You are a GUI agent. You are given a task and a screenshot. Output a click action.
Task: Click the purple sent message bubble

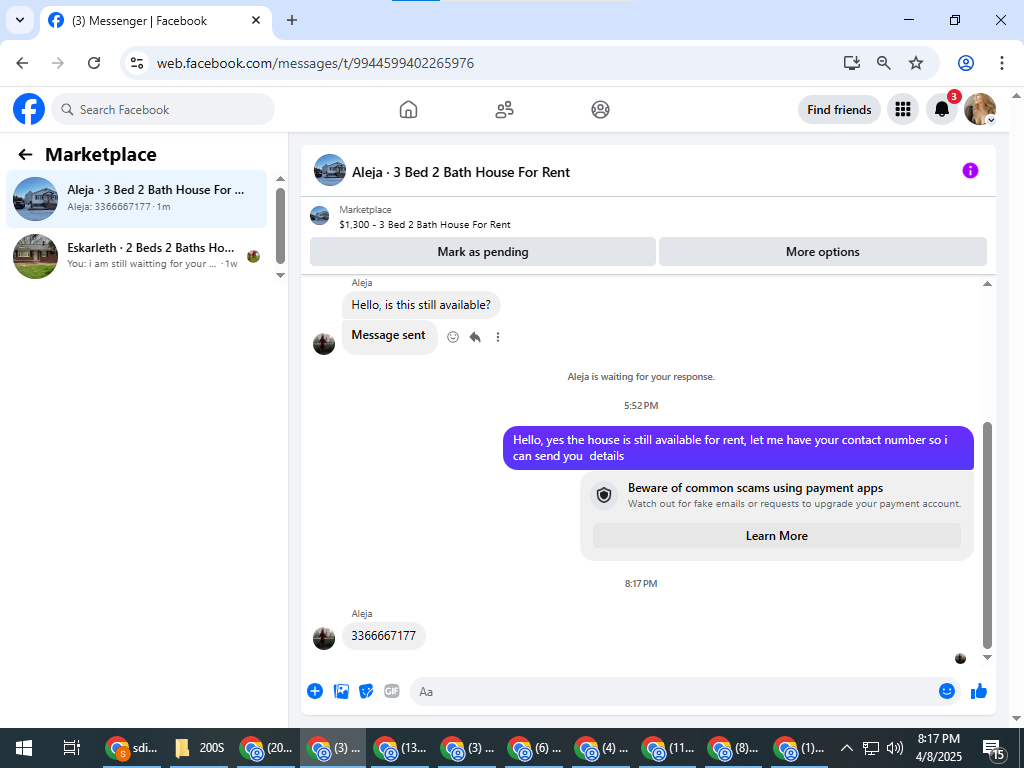pos(738,448)
